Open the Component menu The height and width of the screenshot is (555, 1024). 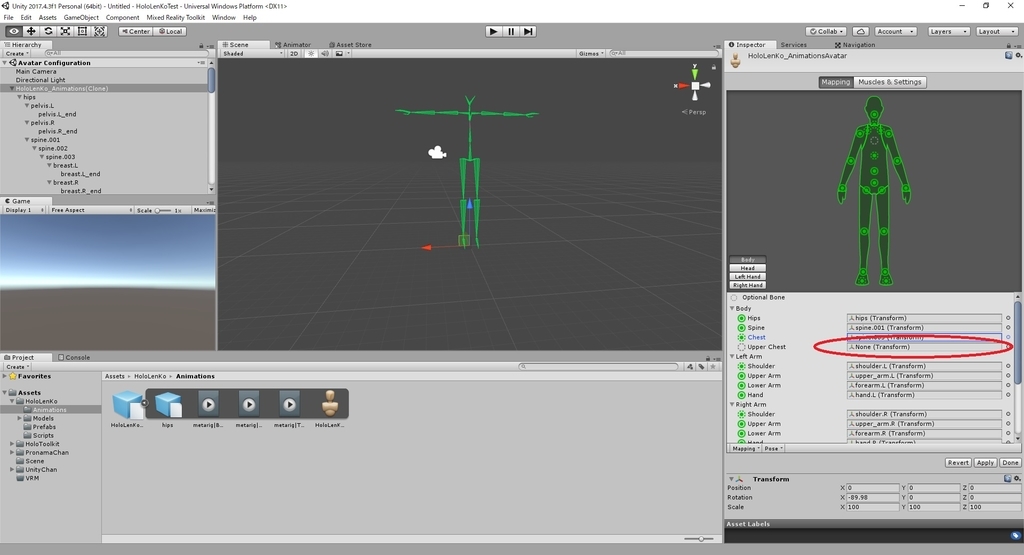122,18
